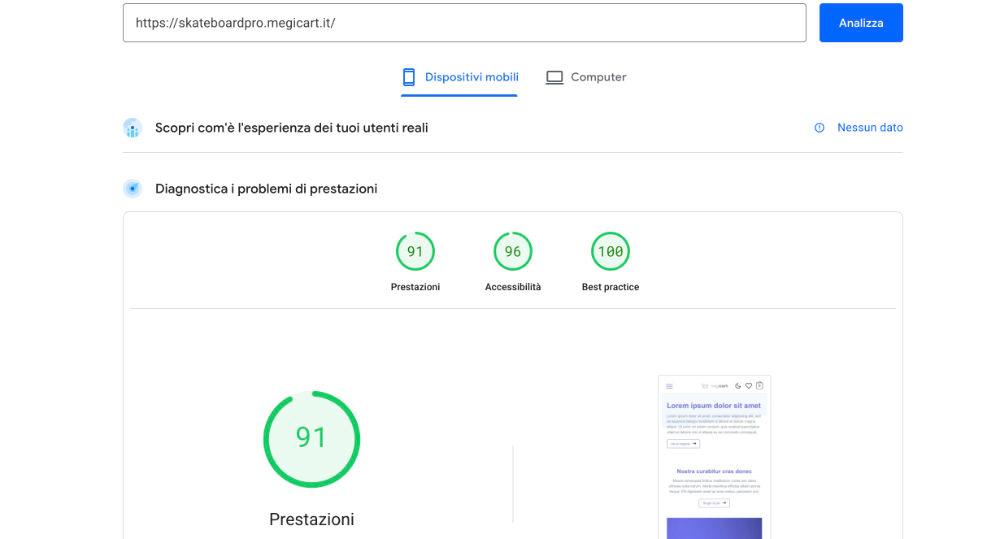Click the heart icon in page preview
This screenshot has height=539, width=1000.
point(749,385)
